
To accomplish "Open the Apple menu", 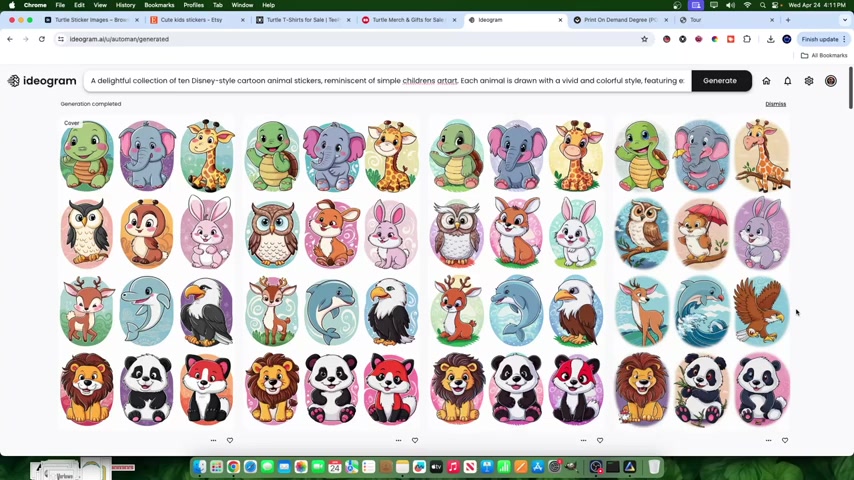I will click(x=11, y=5).
